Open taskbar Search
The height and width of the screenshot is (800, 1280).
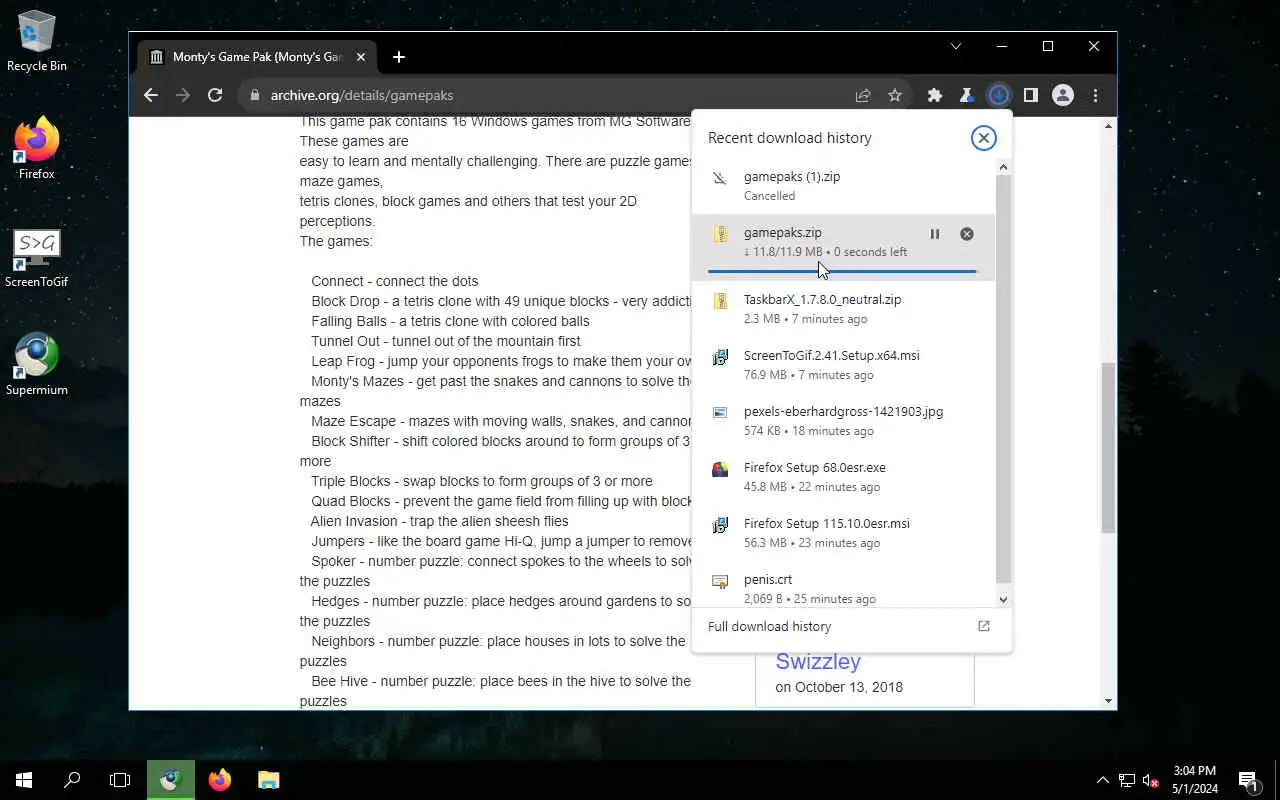[72, 780]
